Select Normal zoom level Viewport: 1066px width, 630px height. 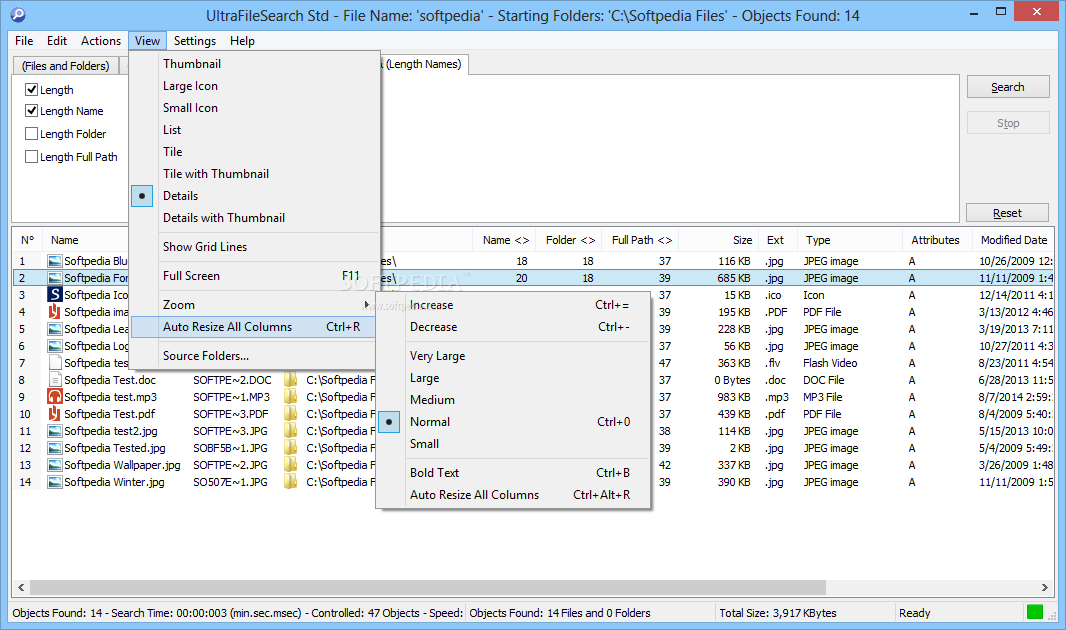tap(513, 422)
